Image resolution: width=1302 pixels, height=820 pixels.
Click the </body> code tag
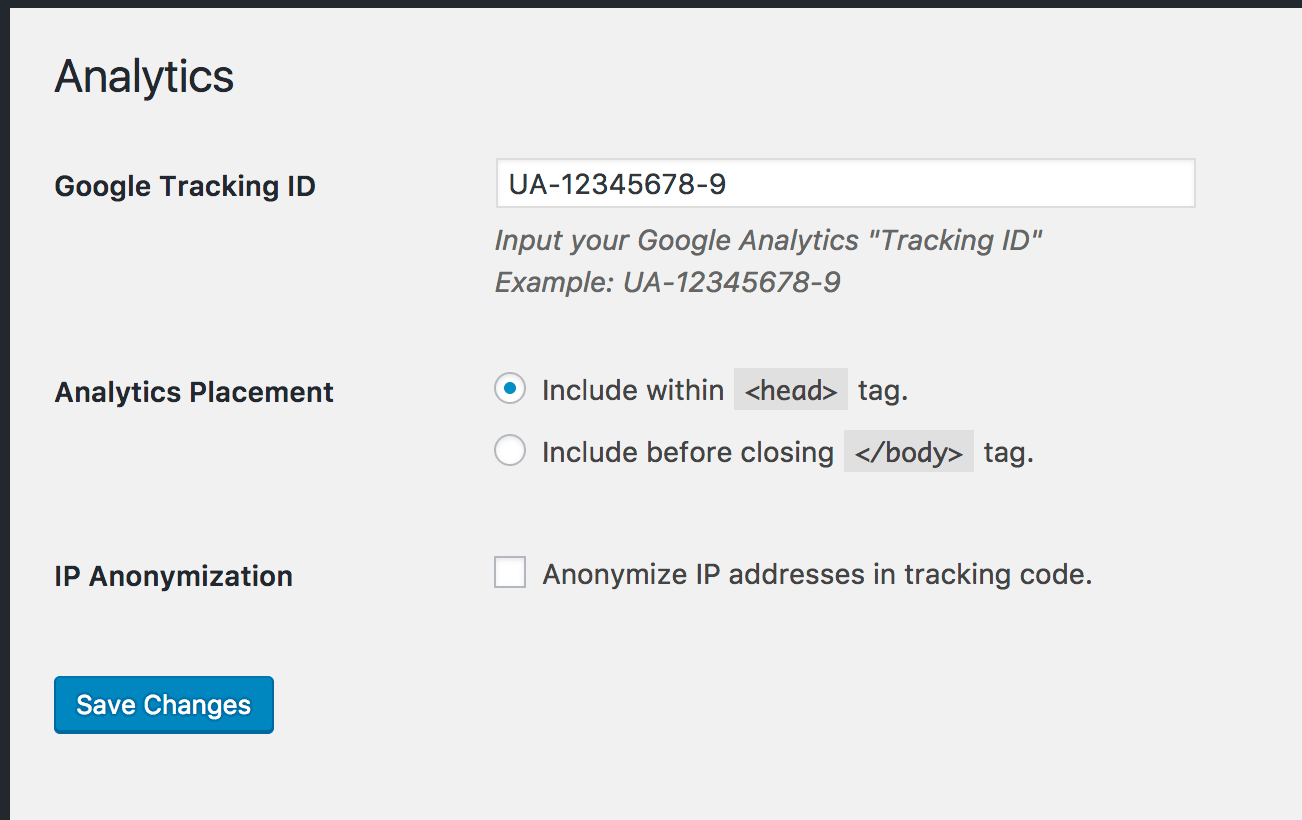(x=909, y=452)
